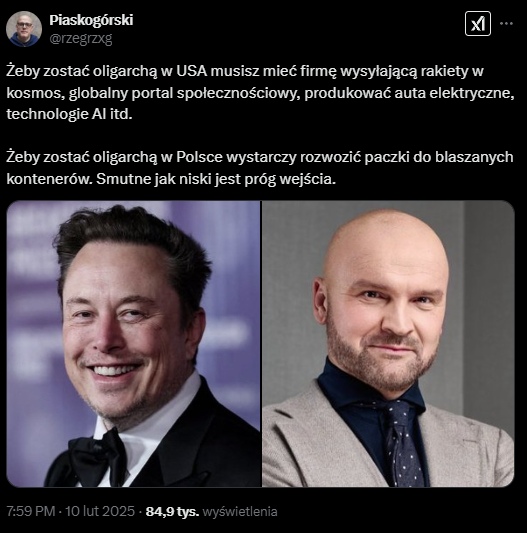Click the date 10 lut 2025

pos(100,511)
